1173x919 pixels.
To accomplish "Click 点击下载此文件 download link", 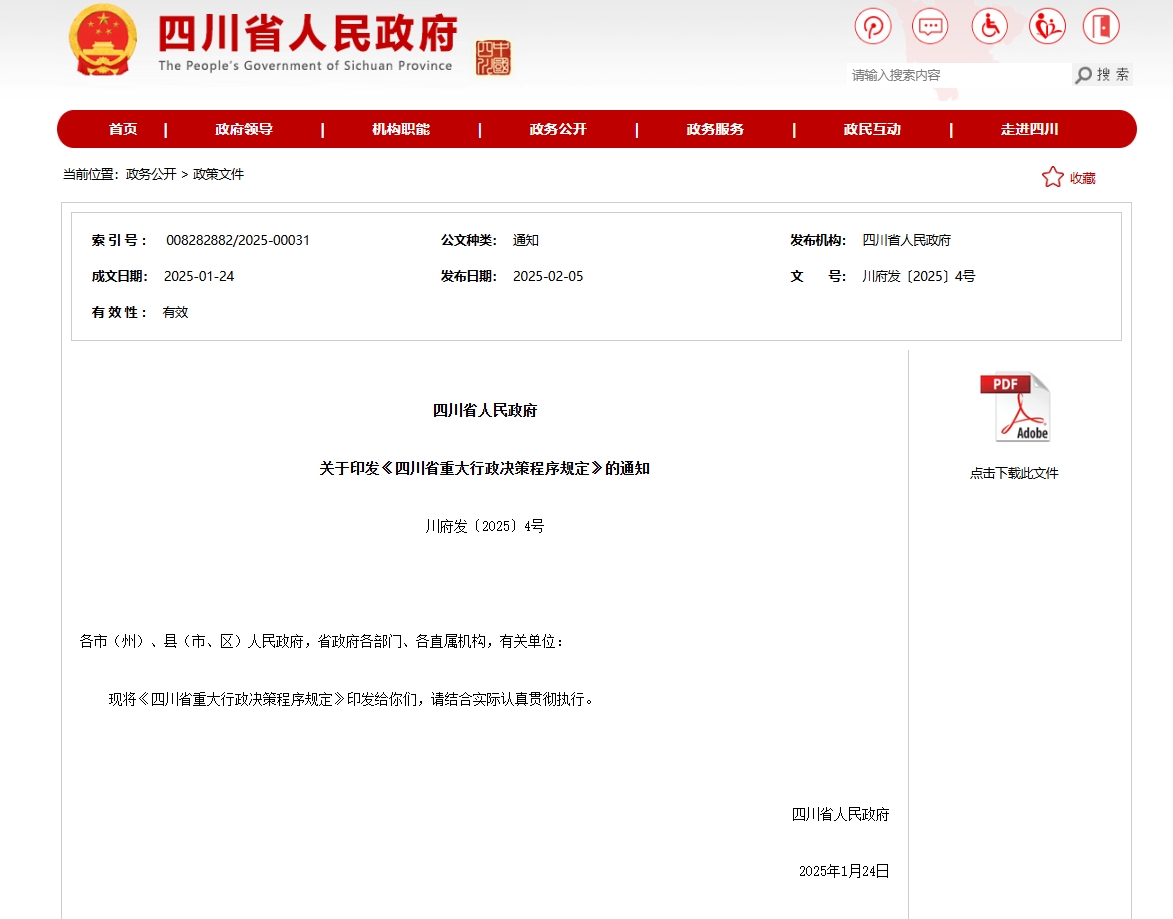I will 1013,473.
